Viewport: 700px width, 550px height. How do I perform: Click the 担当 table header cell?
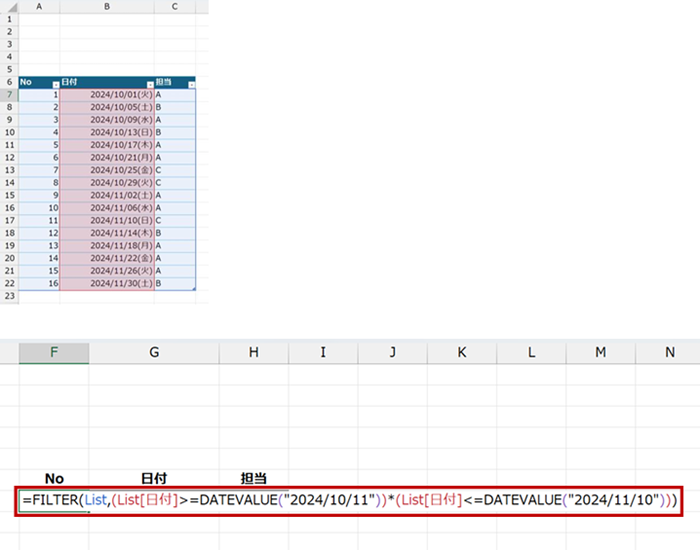(x=172, y=84)
